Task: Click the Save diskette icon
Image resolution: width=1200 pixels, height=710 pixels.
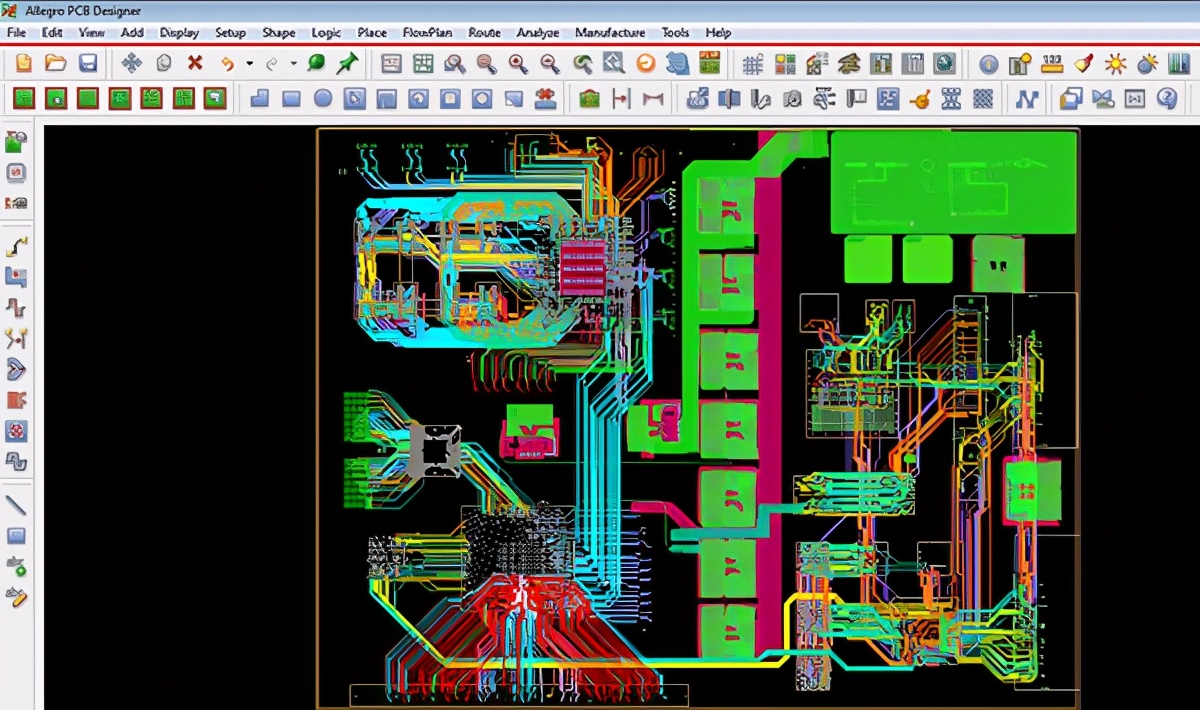Action: [88, 64]
